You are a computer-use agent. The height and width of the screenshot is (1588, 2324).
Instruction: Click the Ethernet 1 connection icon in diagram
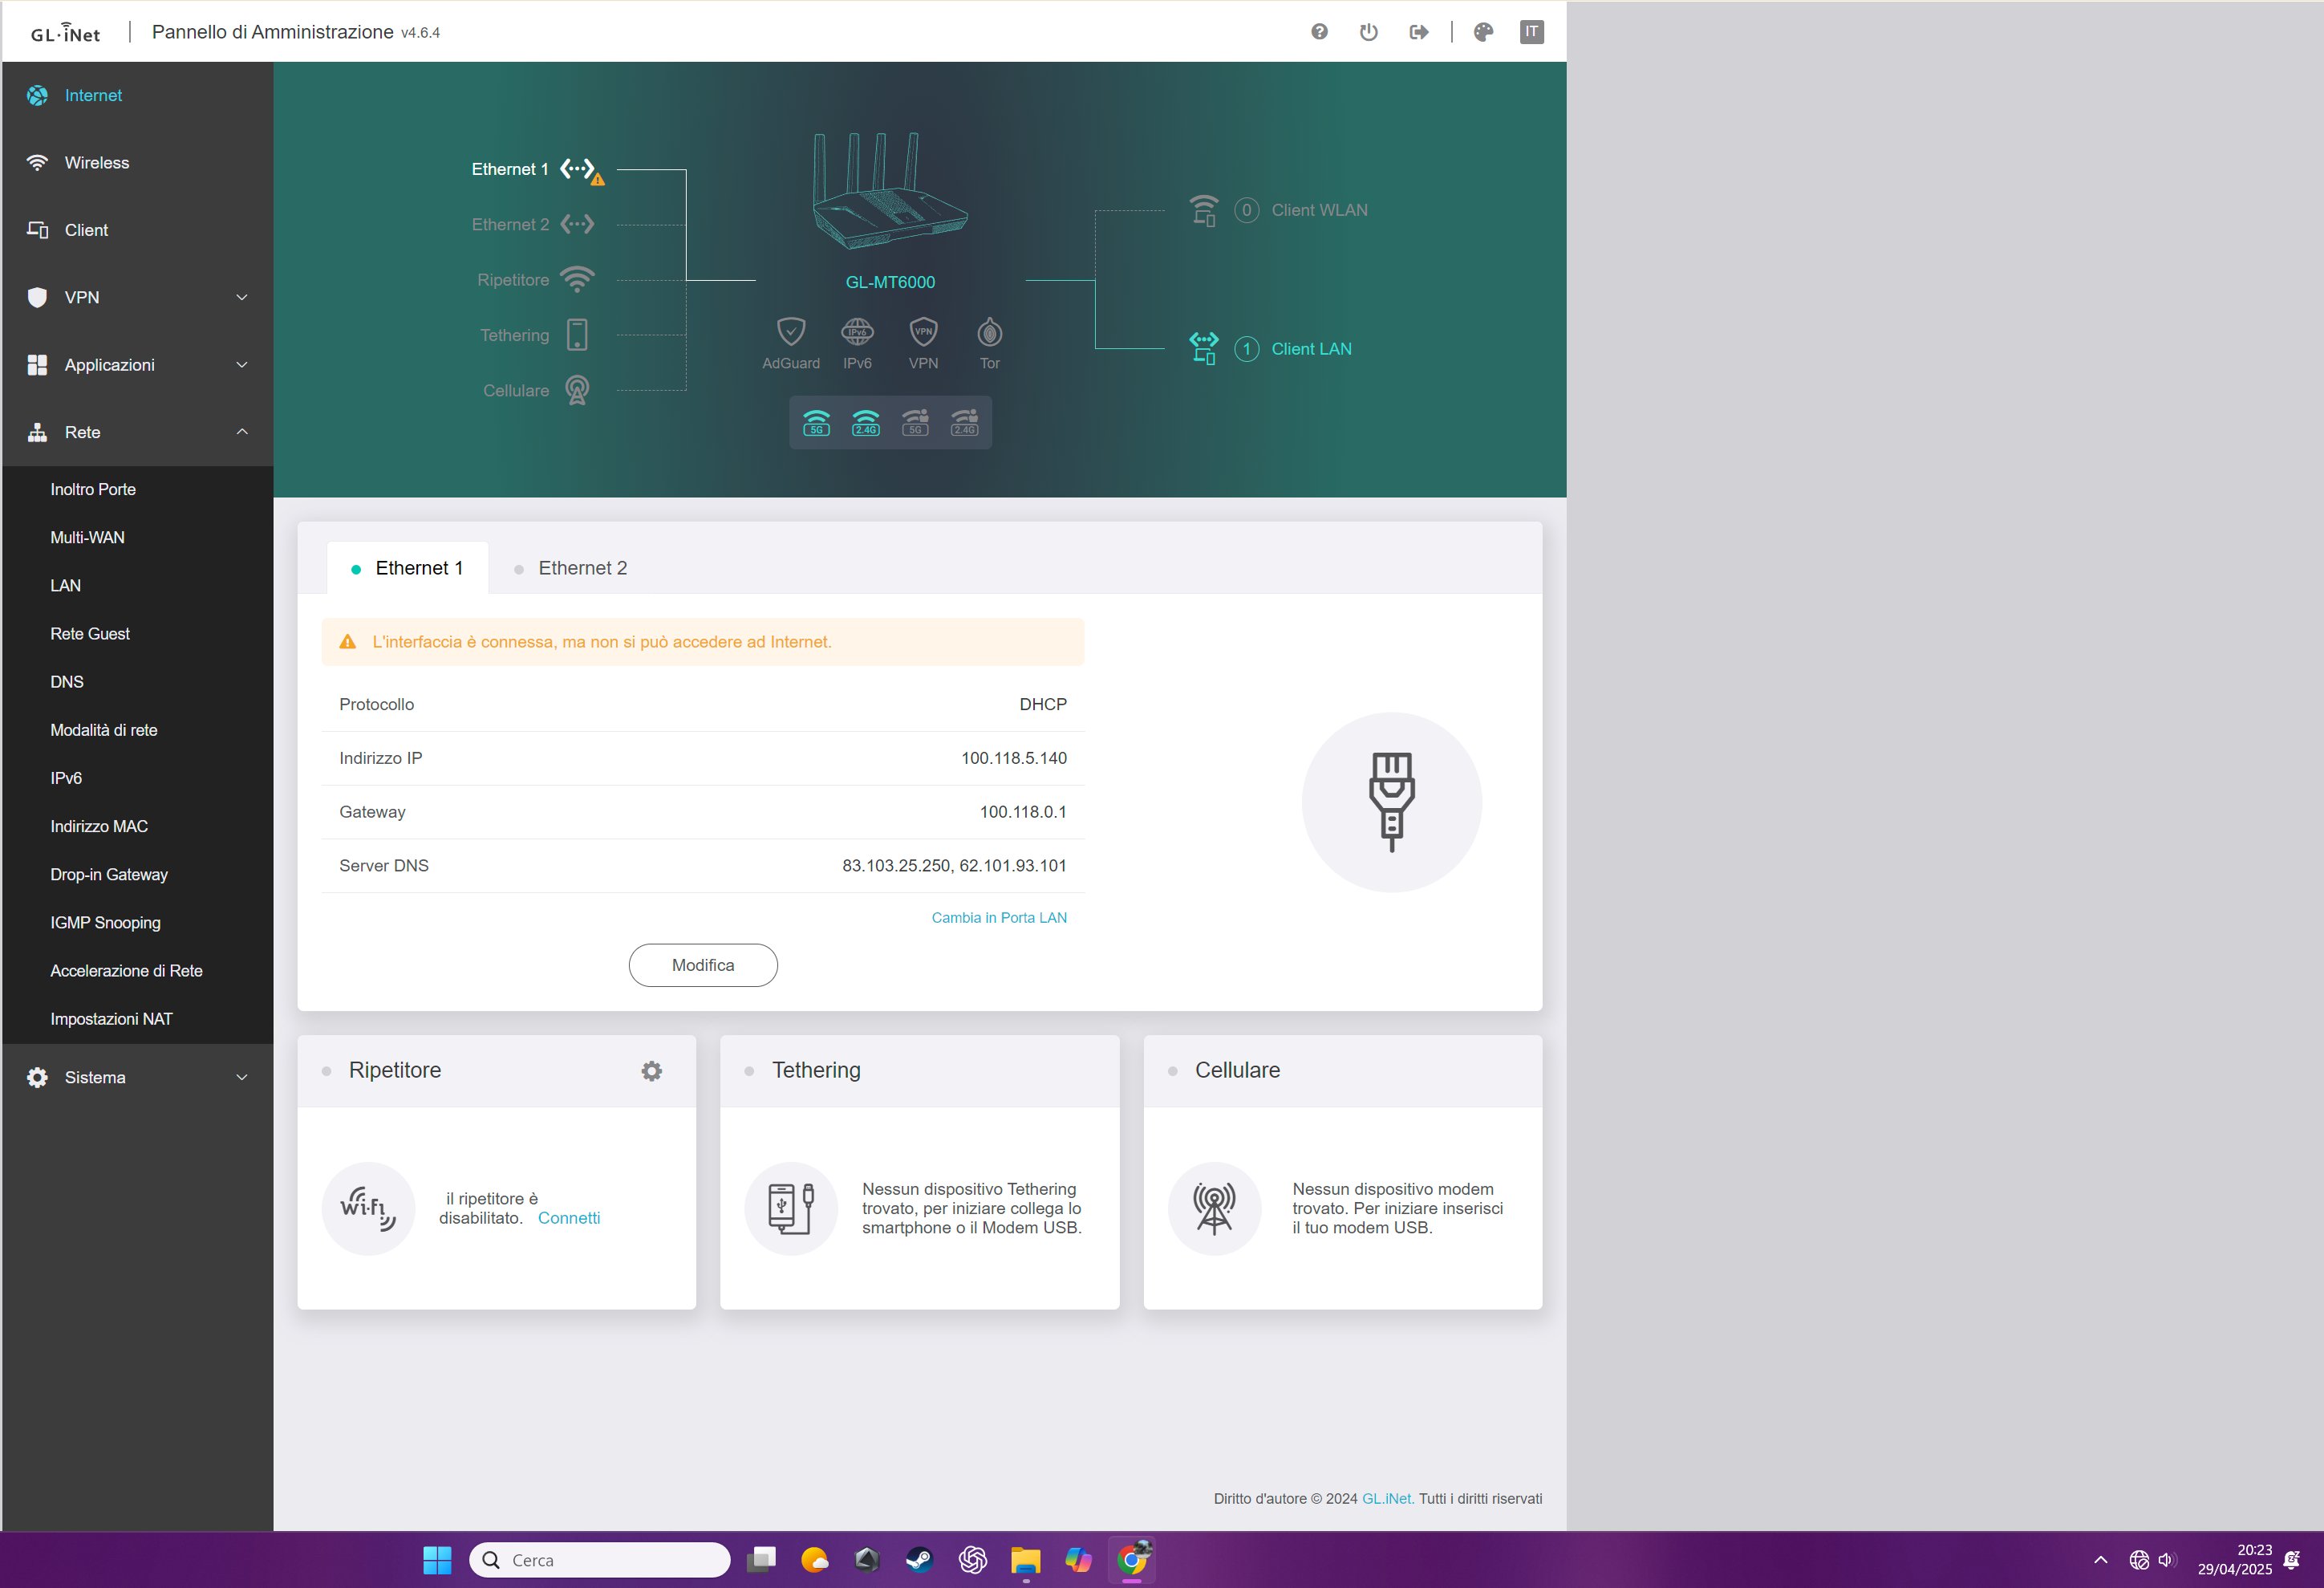click(579, 169)
